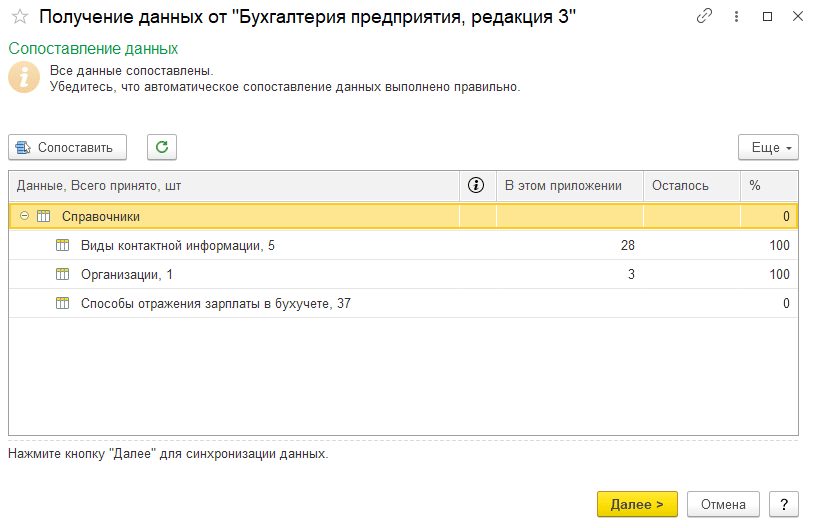Viewport: 818px width, 528px height.
Task: Click the table icon beside Организации
Action: [x=62, y=274]
